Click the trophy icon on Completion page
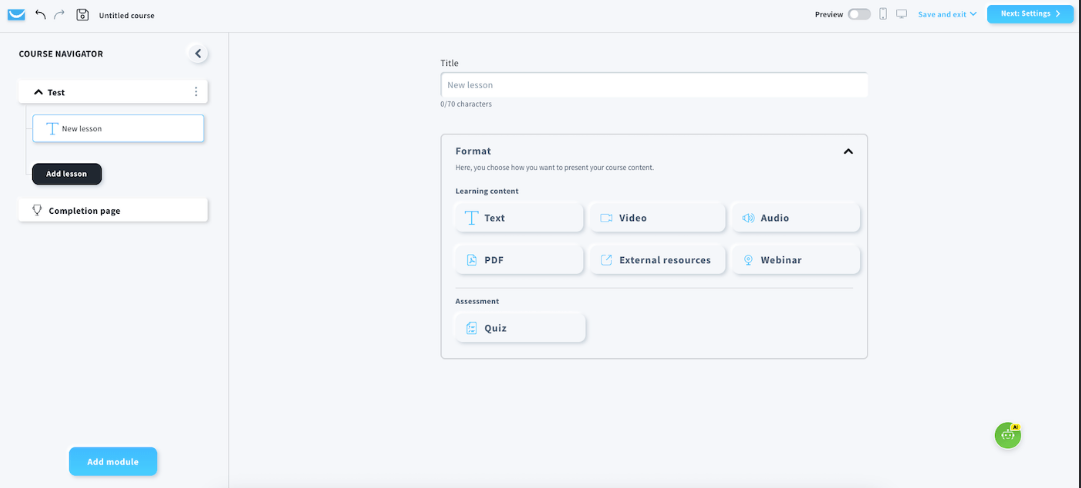This screenshot has width=1081, height=488. [37, 210]
